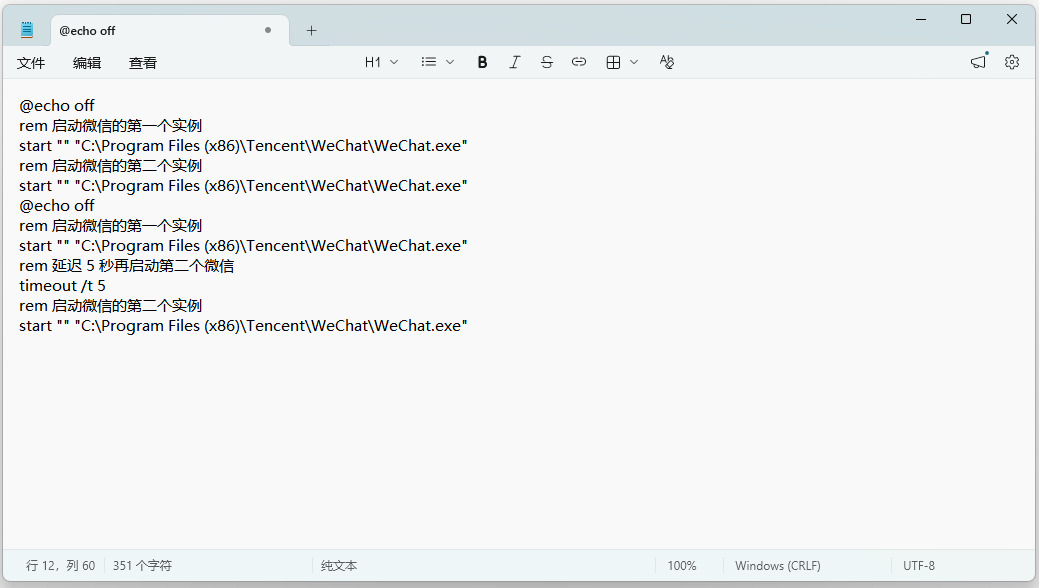Viewport: 1039px width, 588px height.
Task: Close the '@echo off' tab via dot indicator
Action: pos(268,30)
